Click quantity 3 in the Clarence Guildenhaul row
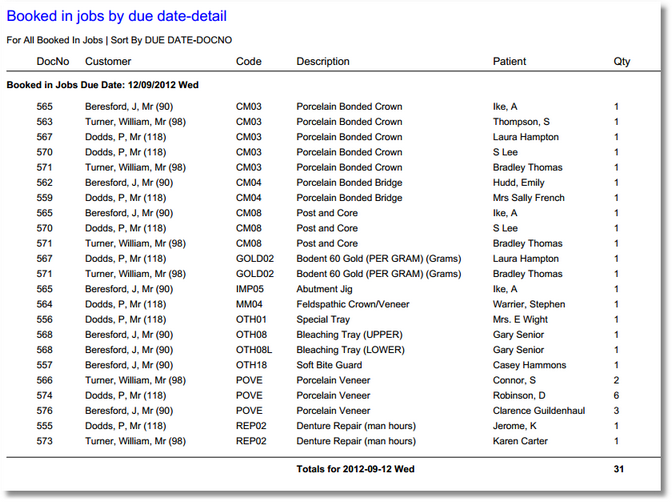This screenshot has width=672, height=502. pos(616,411)
